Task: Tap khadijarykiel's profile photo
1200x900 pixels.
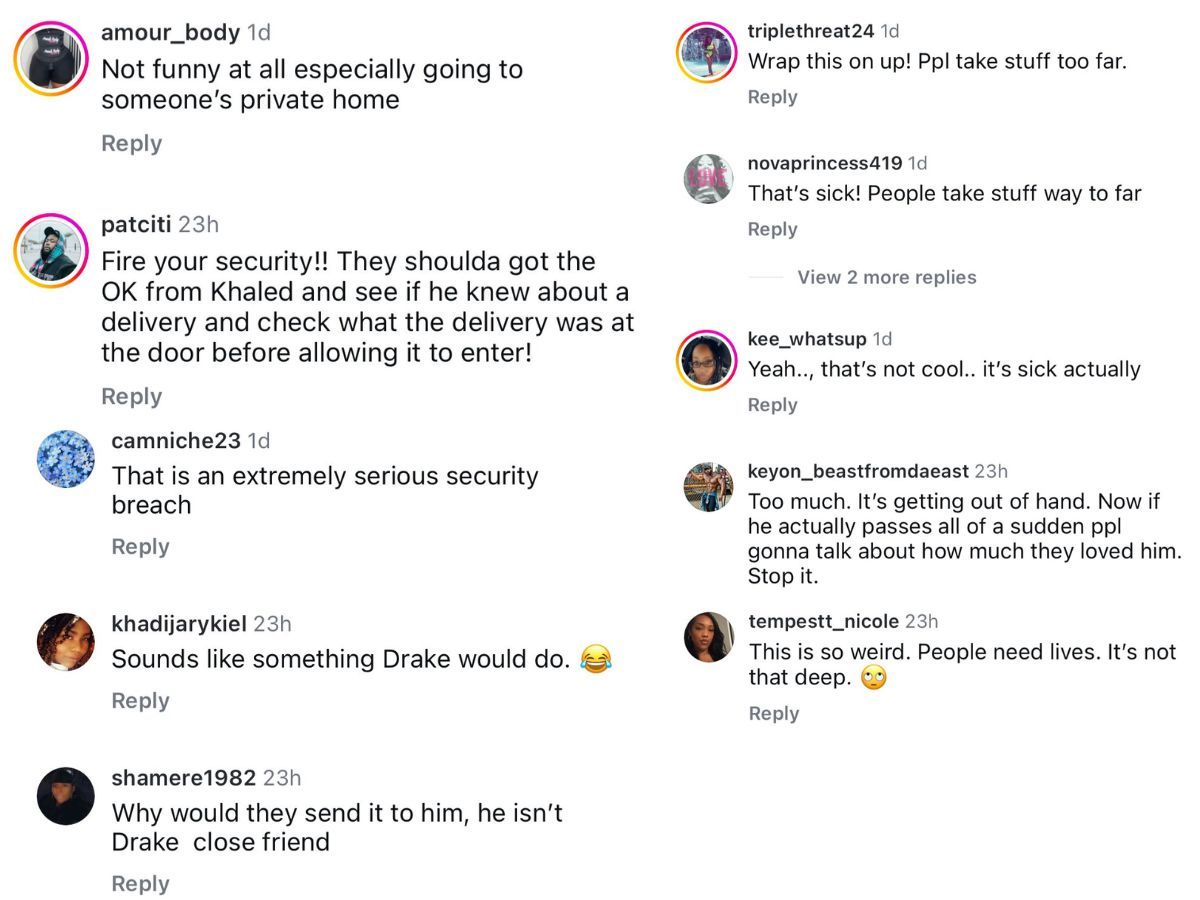Action: [65, 641]
